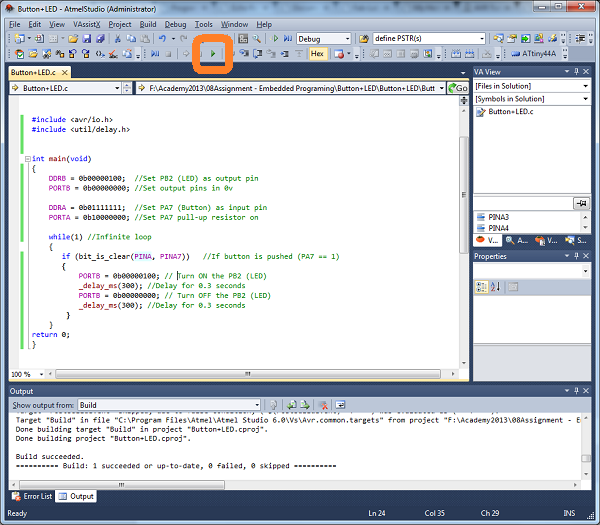Click the editor horizontal scrollbar thumb
This screenshot has height=525, width=600.
248,374
